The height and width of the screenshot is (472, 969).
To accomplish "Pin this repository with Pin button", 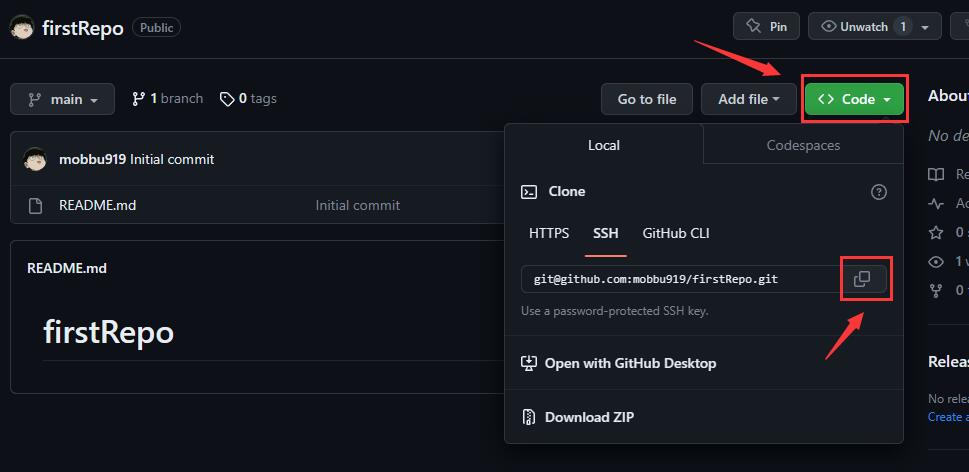I will pos(766,27).
